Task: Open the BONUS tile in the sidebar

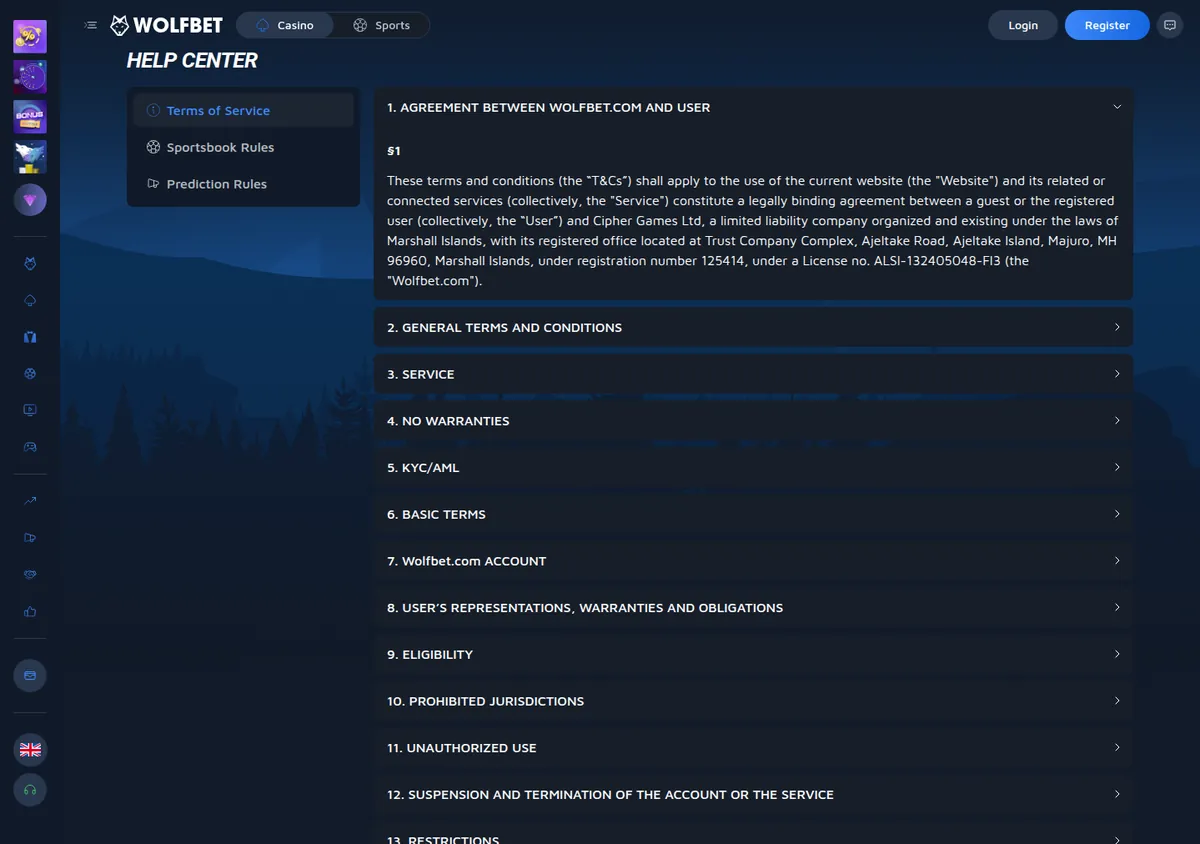Action: coord(30,117)
